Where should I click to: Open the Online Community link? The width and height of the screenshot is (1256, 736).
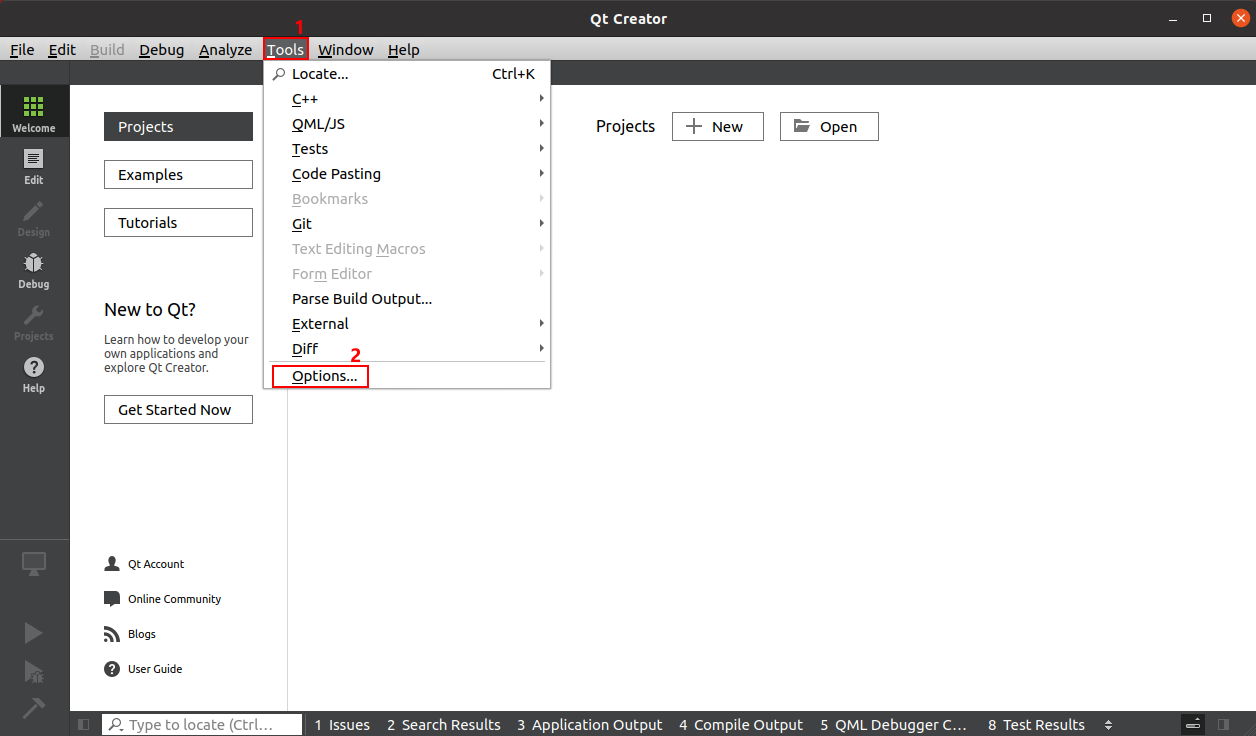tap(174, 599)
